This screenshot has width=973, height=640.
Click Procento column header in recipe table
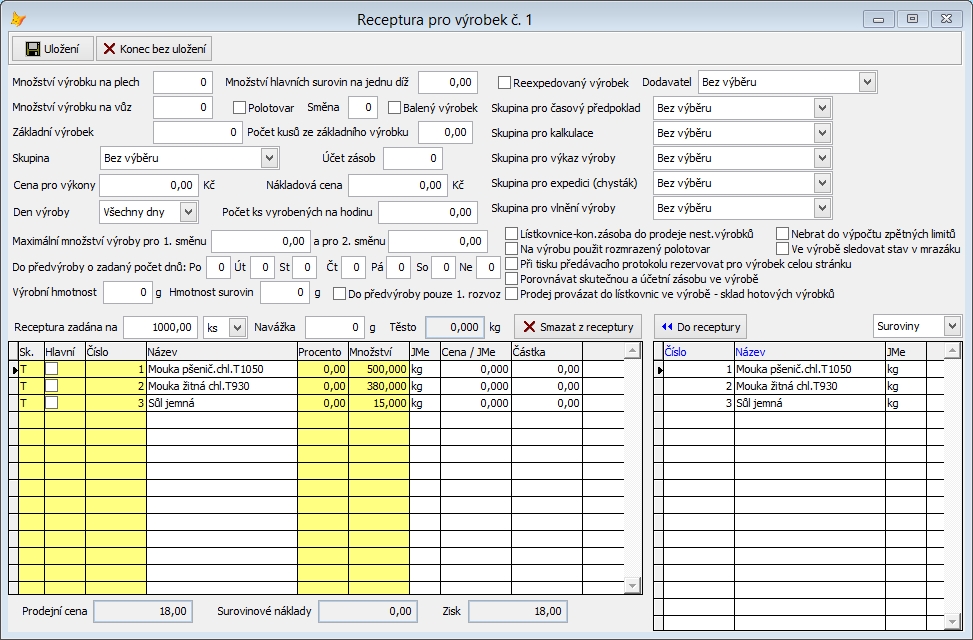[322, 352]
